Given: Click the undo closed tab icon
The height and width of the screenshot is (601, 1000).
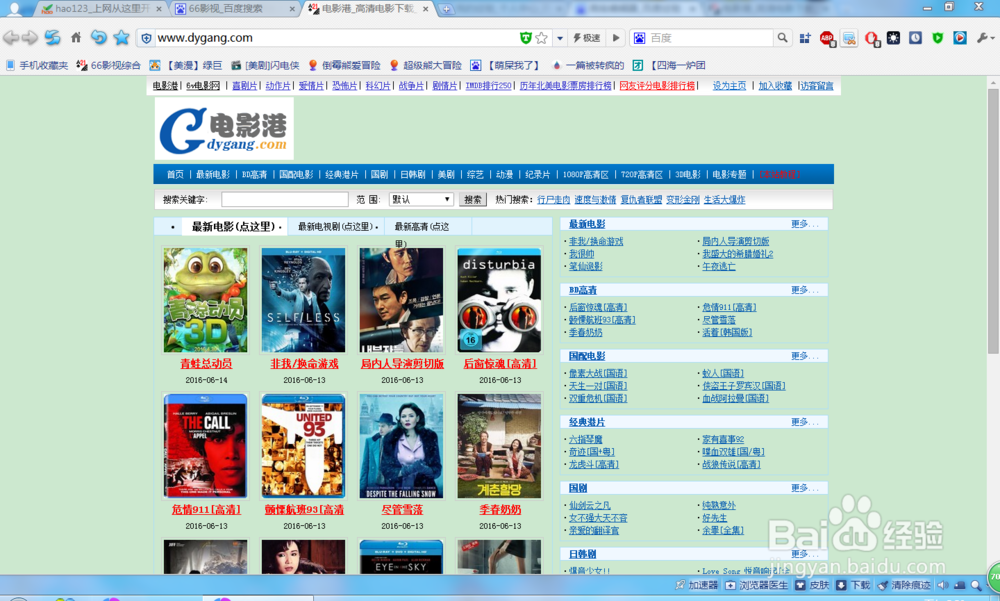Looking at the screenshot, I should pyautogui.click(x=98, y=38).
